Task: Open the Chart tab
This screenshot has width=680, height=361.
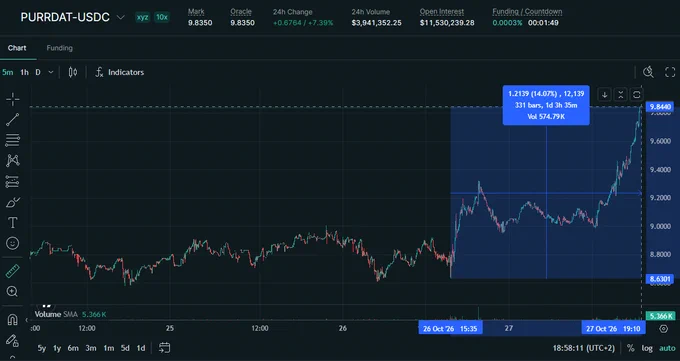Action: [17, 48]
